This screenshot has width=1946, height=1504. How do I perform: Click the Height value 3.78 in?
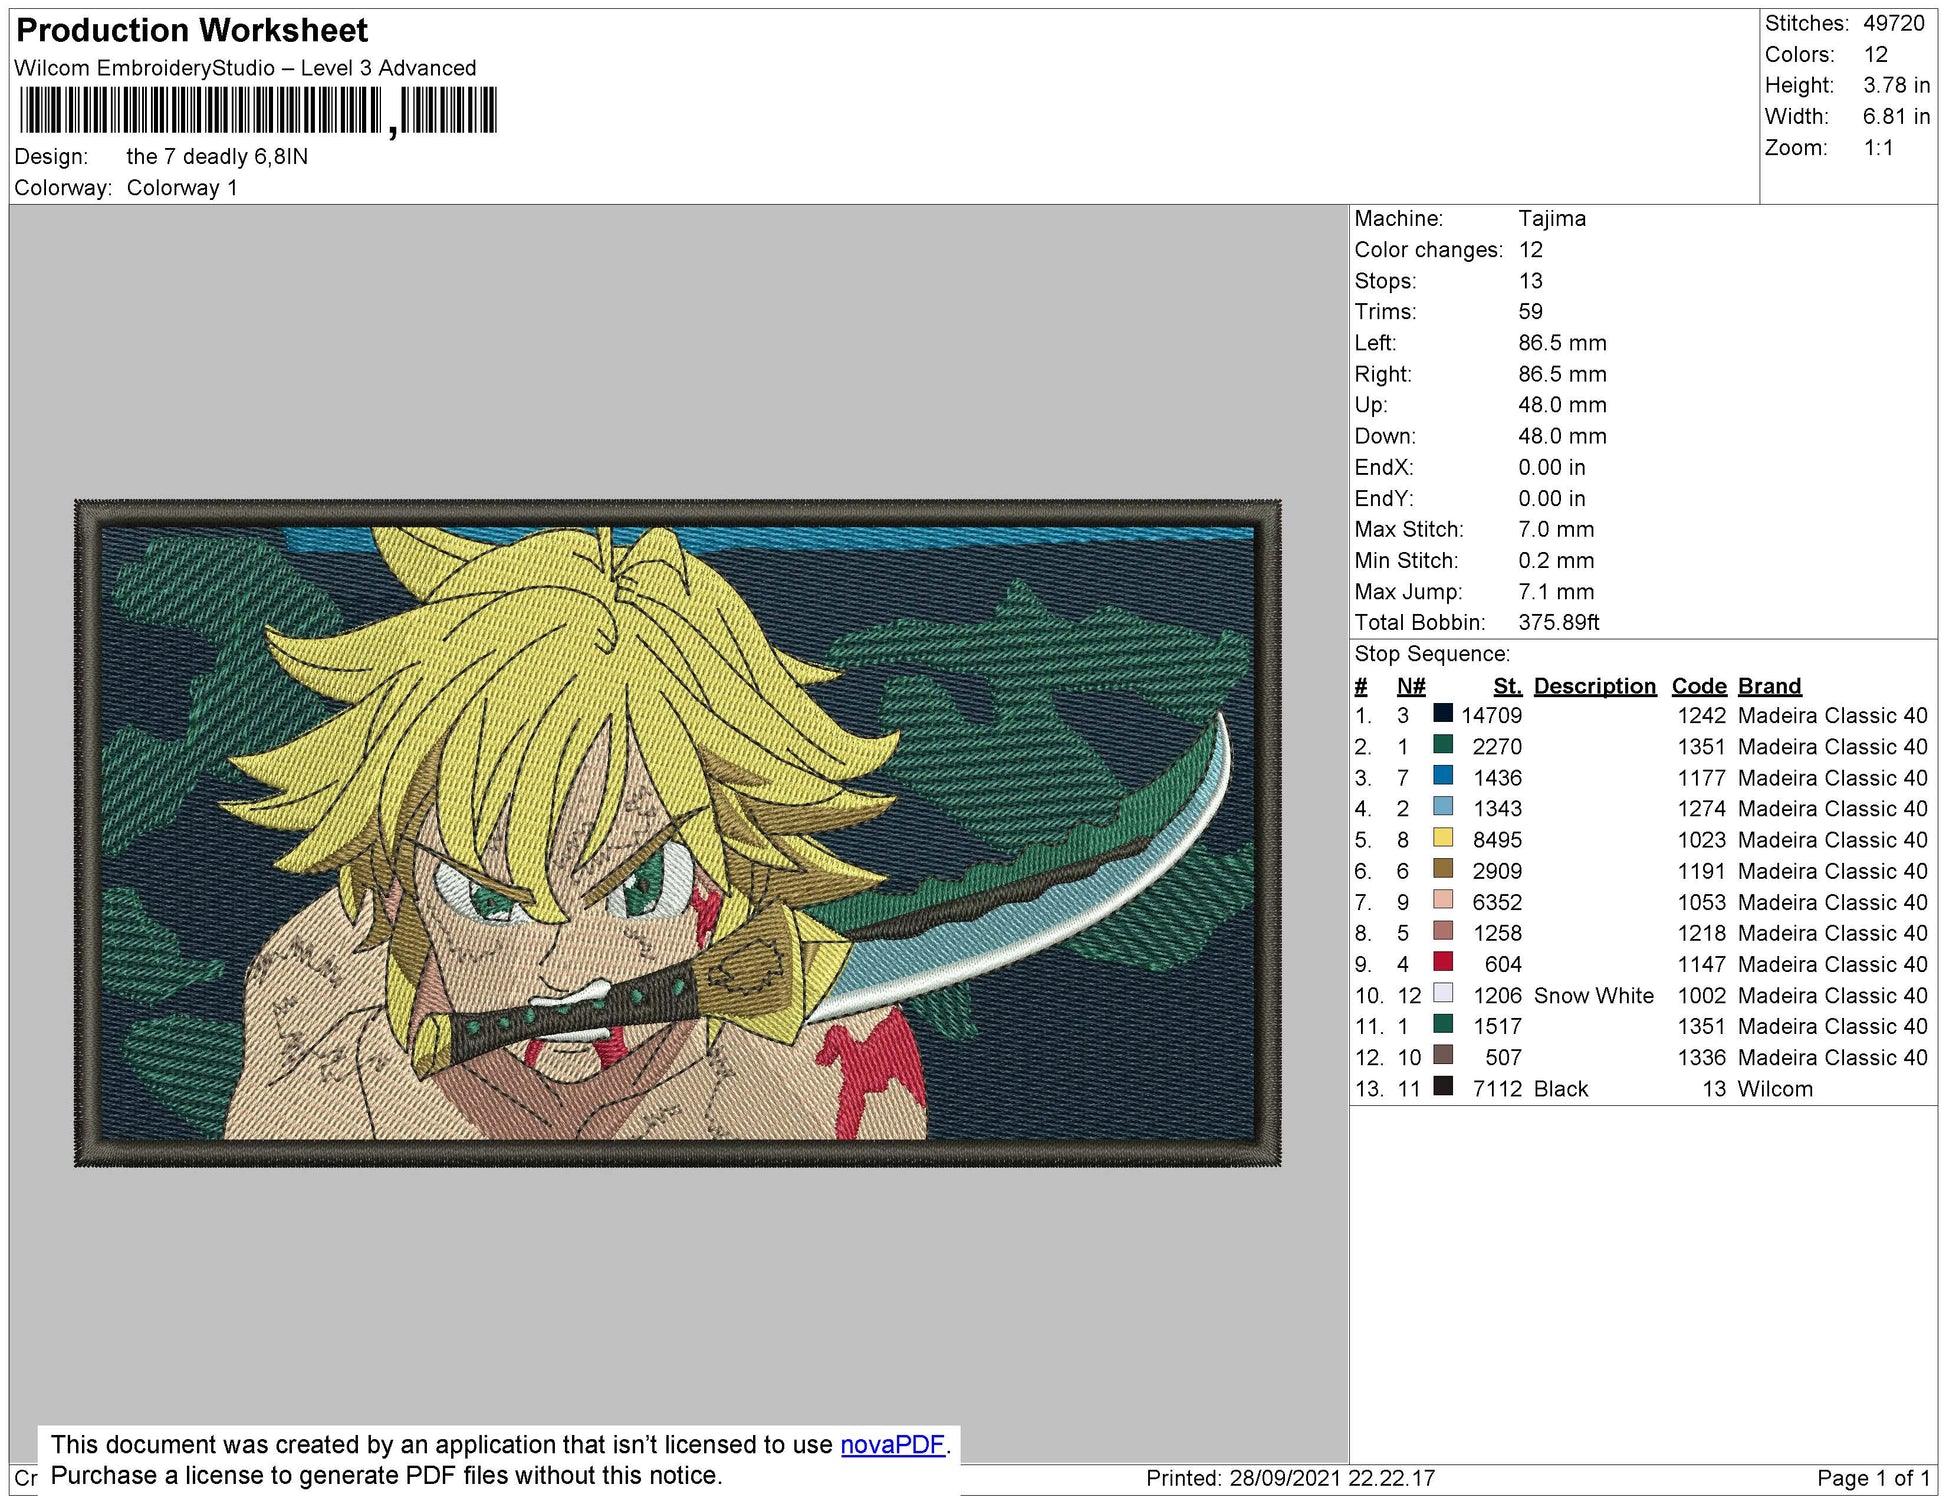tap(1896, 86)
